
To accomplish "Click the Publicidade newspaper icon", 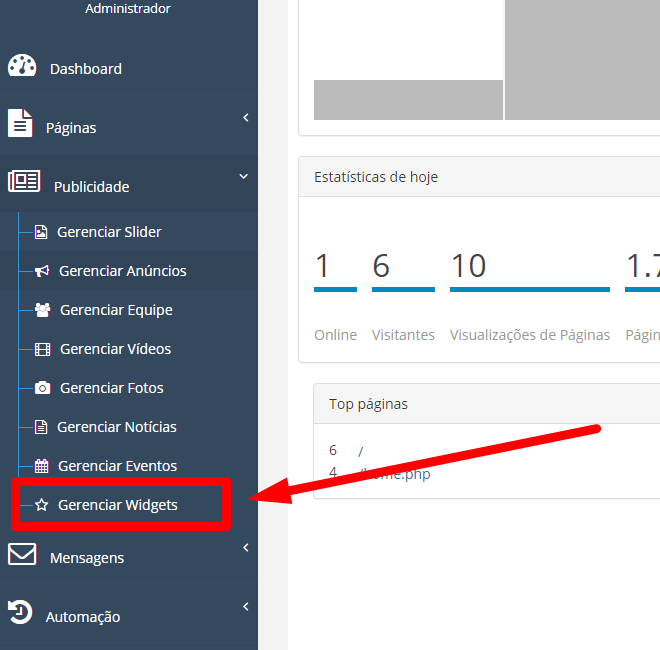I will tap(24, 183).
